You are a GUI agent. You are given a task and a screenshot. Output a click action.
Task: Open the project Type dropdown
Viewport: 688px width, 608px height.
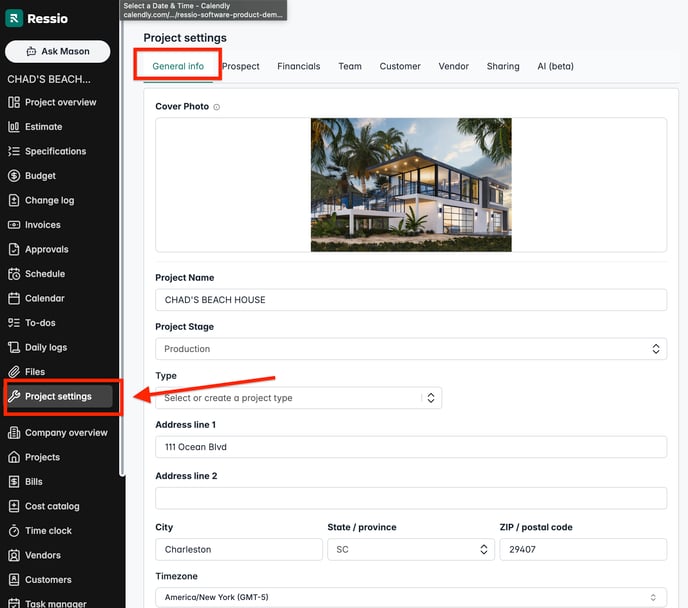[430, 398]
